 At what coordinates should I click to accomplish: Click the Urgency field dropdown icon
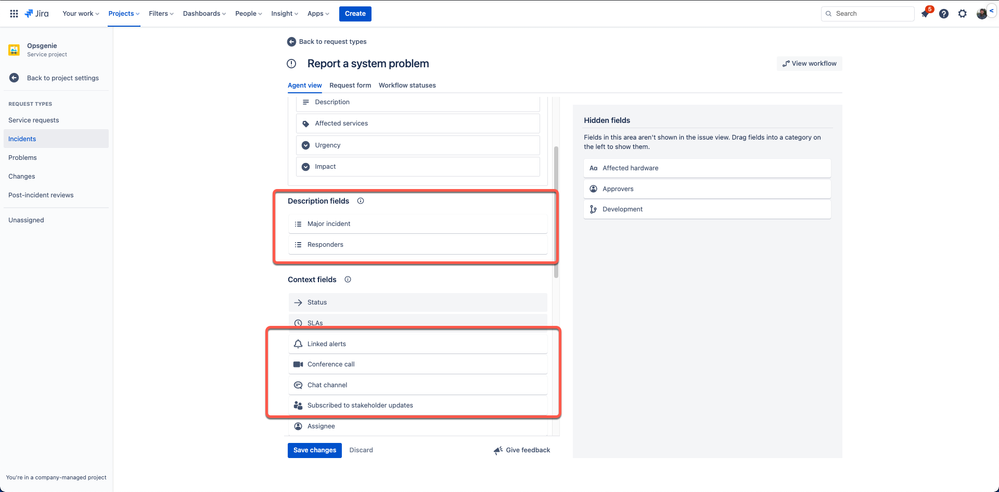pyautogui.click(x=306, y=145)
